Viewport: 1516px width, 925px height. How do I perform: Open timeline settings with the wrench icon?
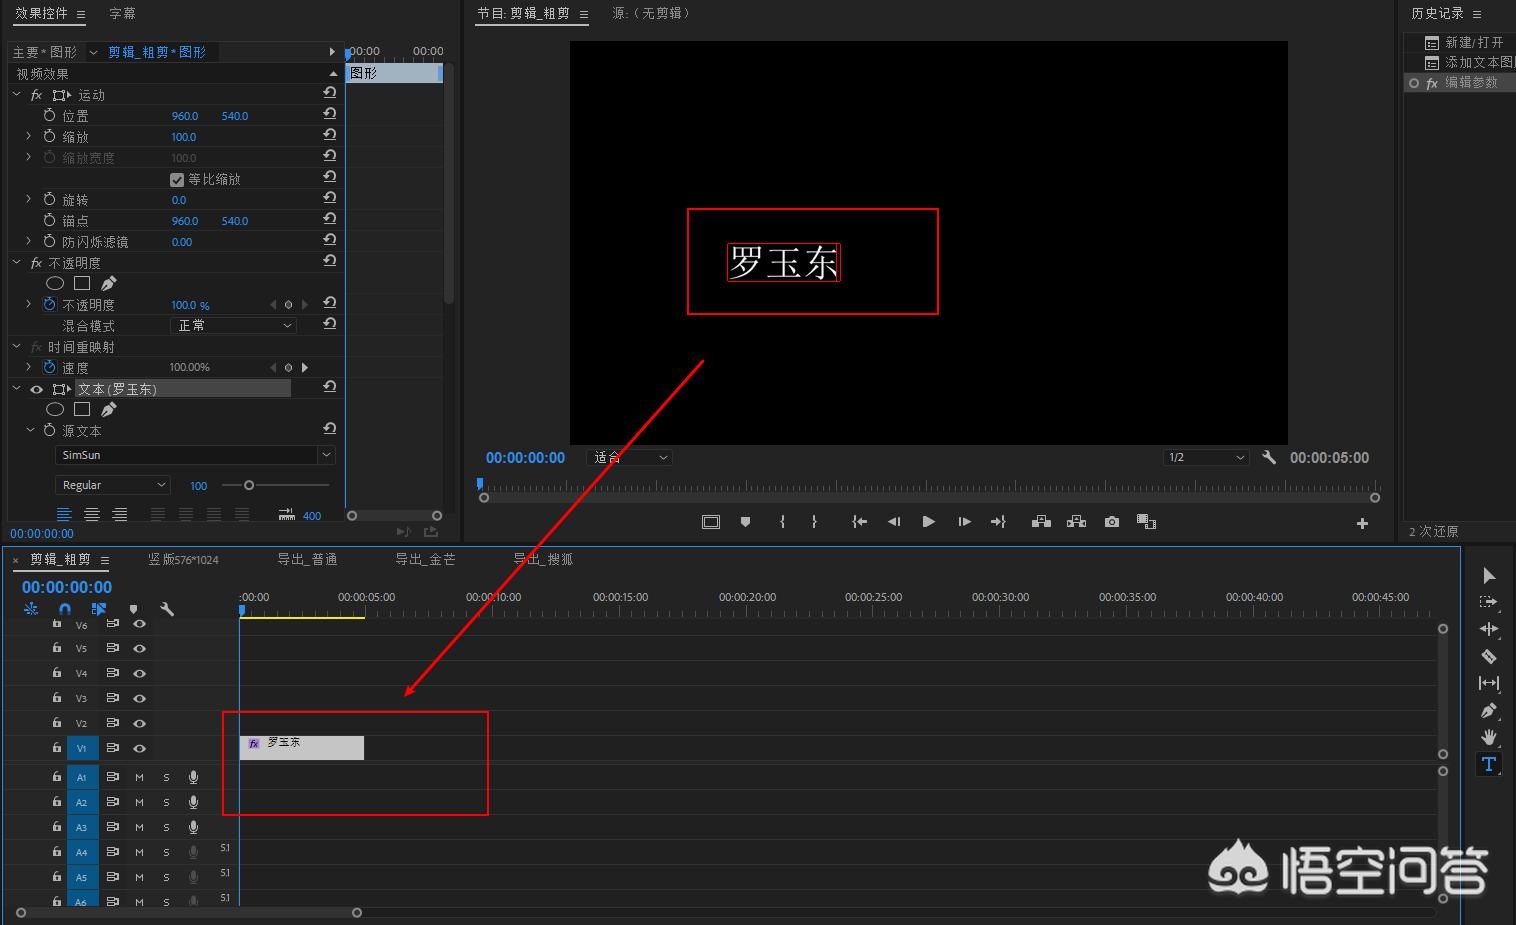[x=168, y=608]
